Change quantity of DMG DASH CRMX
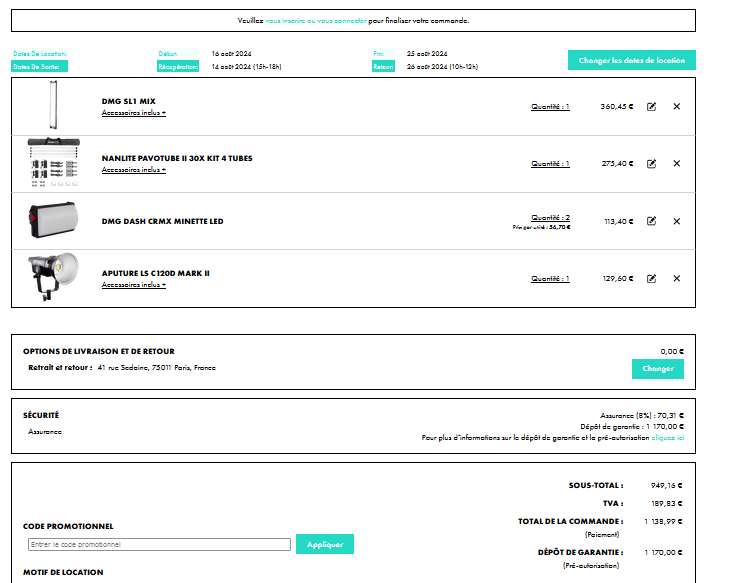Viewport: 735px width, 583px height. point(550,217)
